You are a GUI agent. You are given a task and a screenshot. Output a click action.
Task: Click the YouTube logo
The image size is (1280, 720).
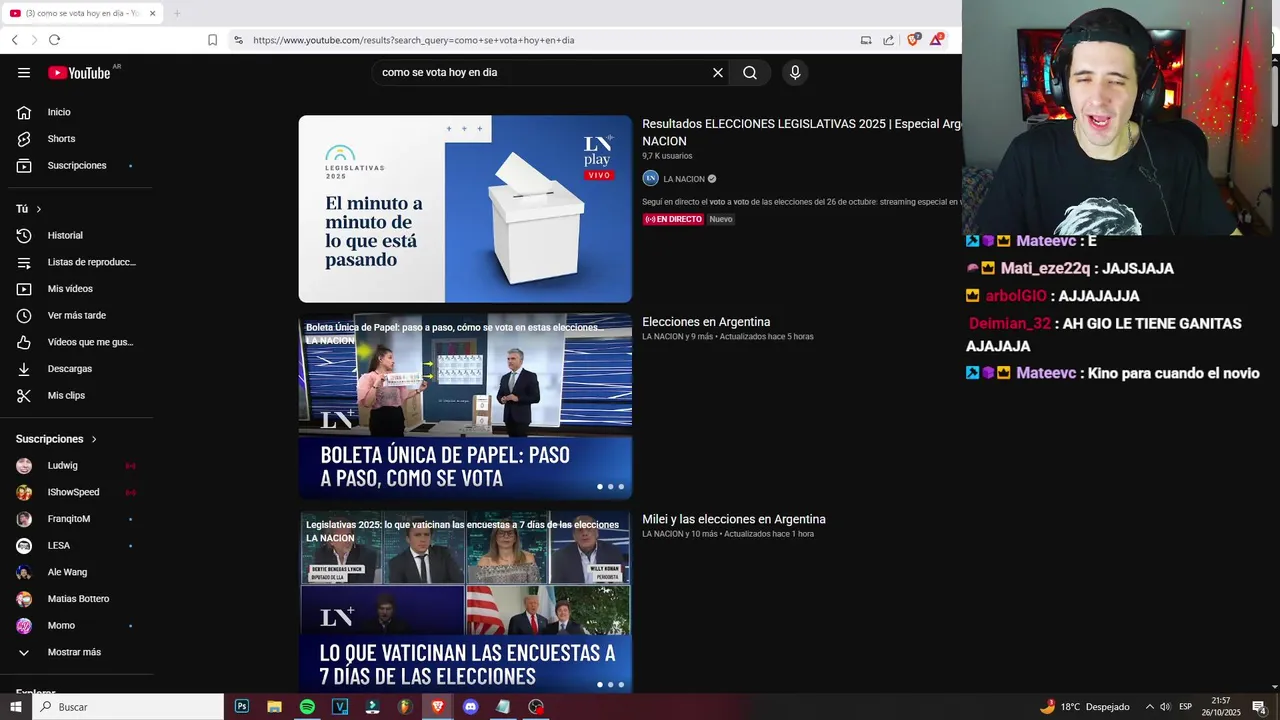pos(79,72)
